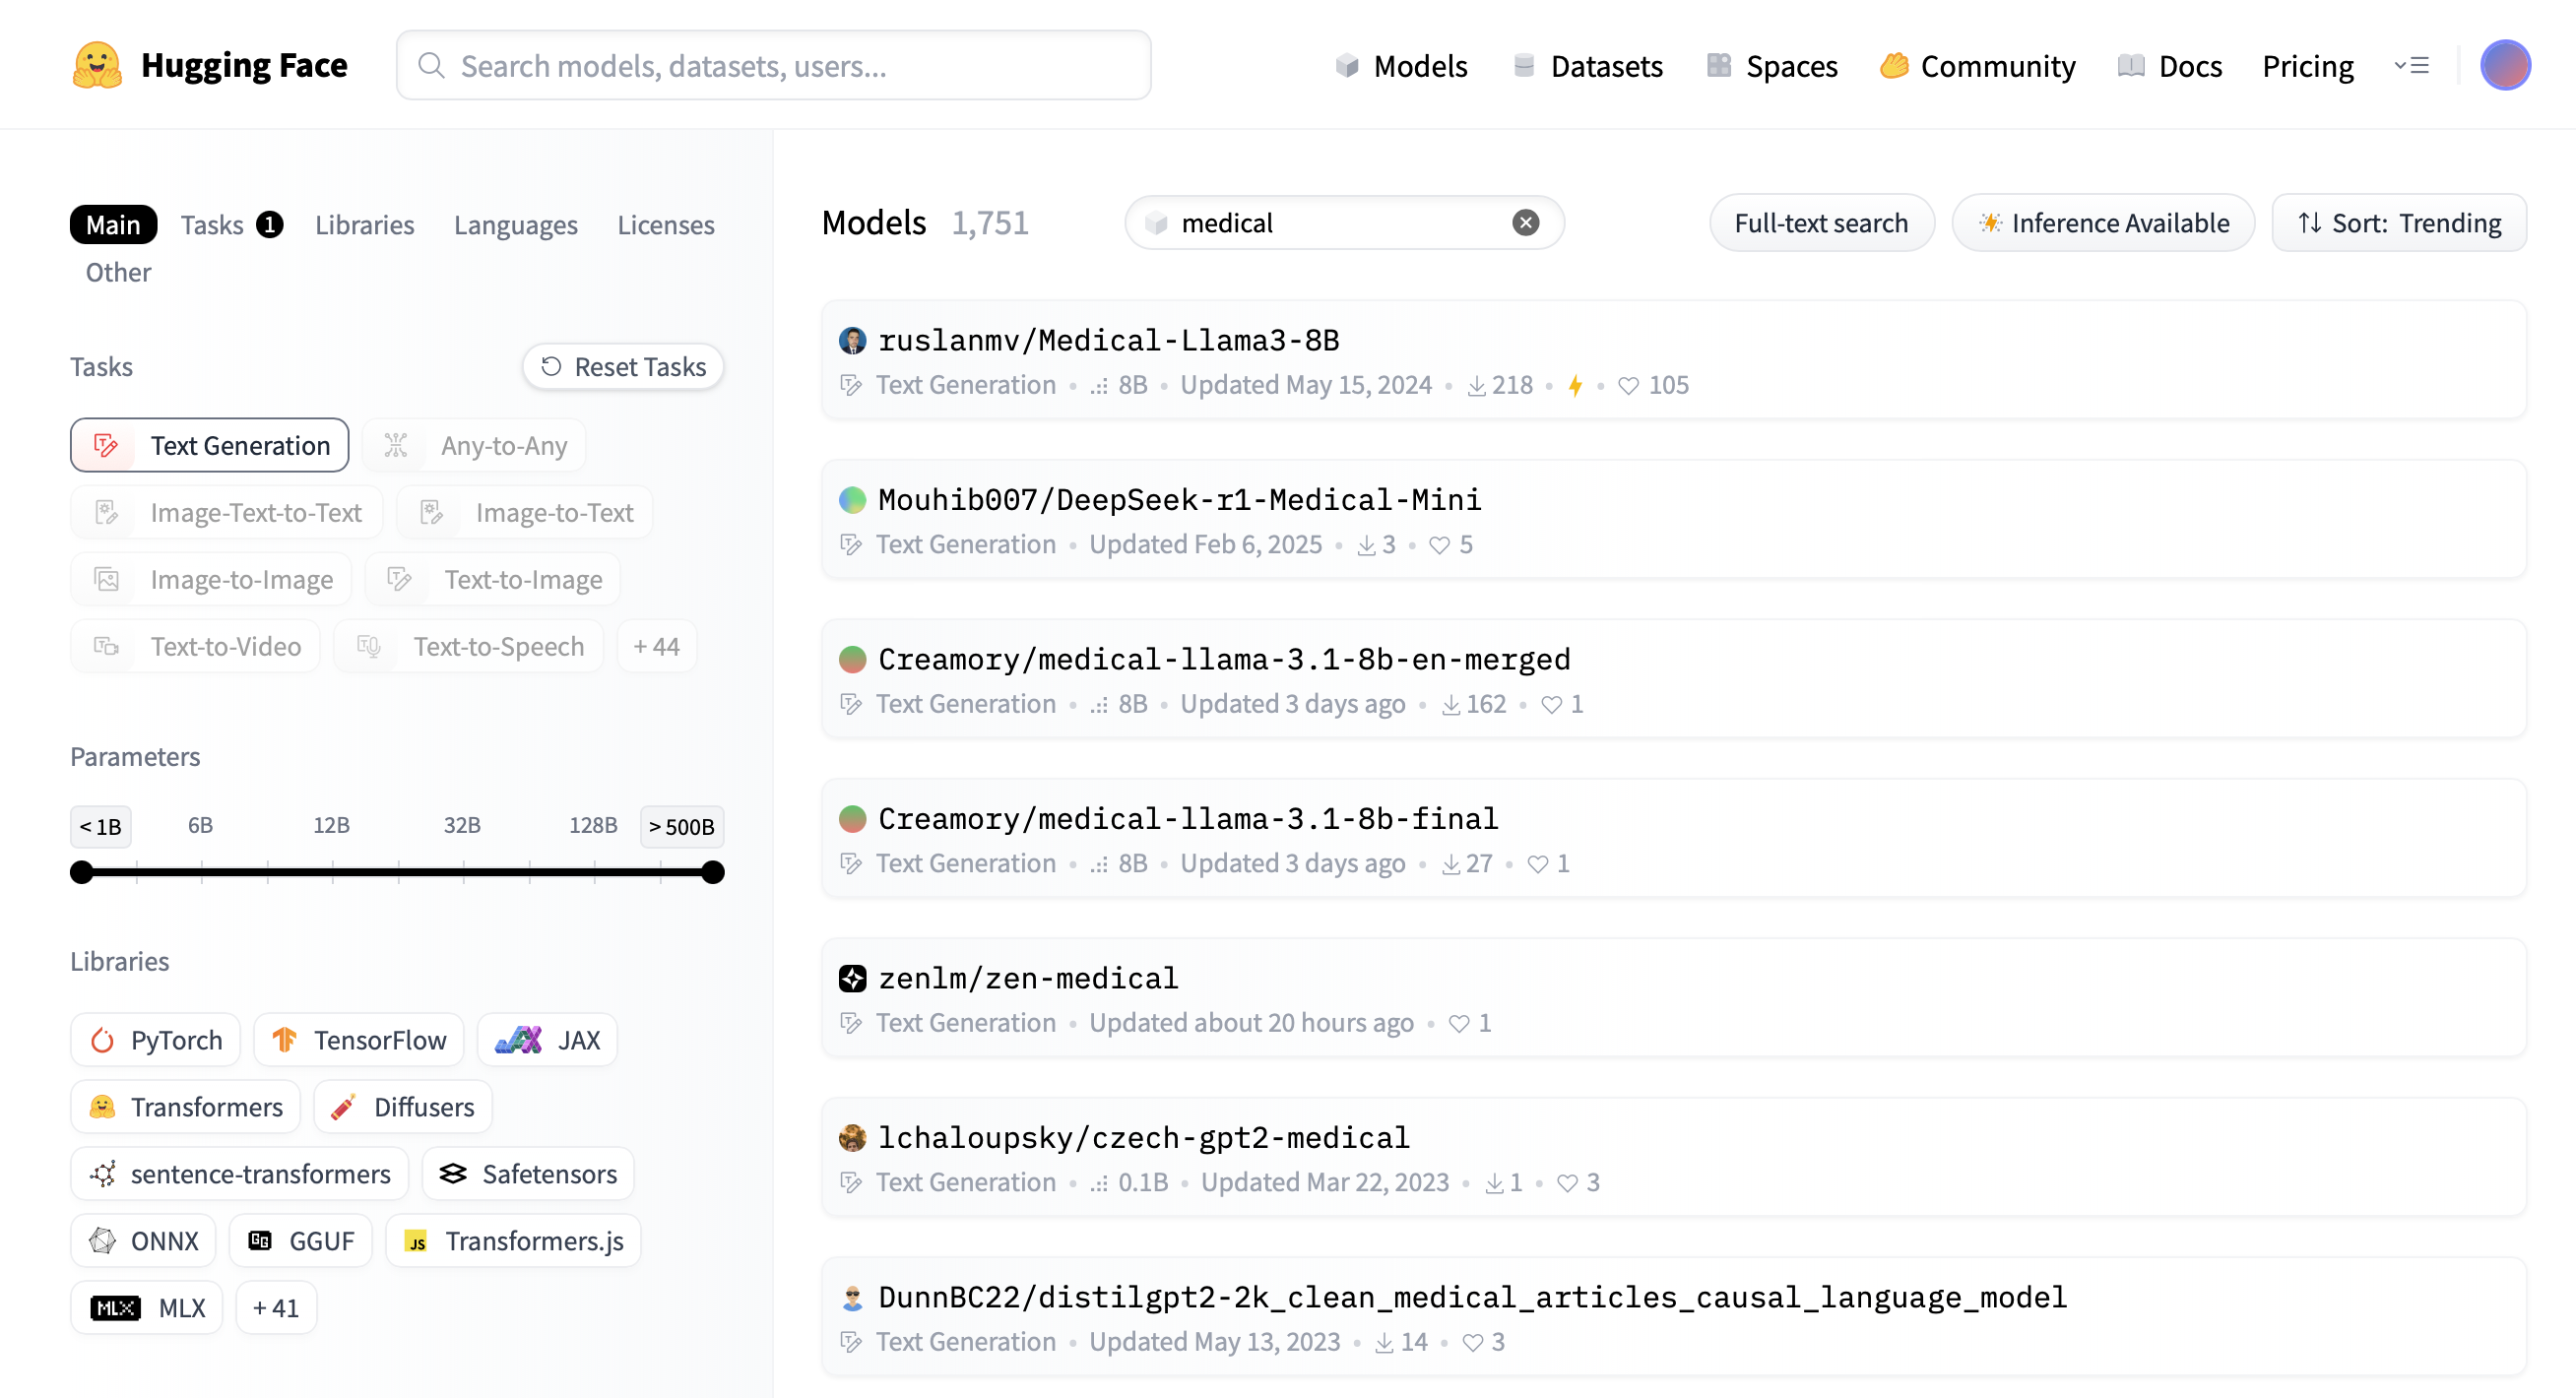
Task: Toggle the Image-to-Text task filter
Action: click(525, 512)
